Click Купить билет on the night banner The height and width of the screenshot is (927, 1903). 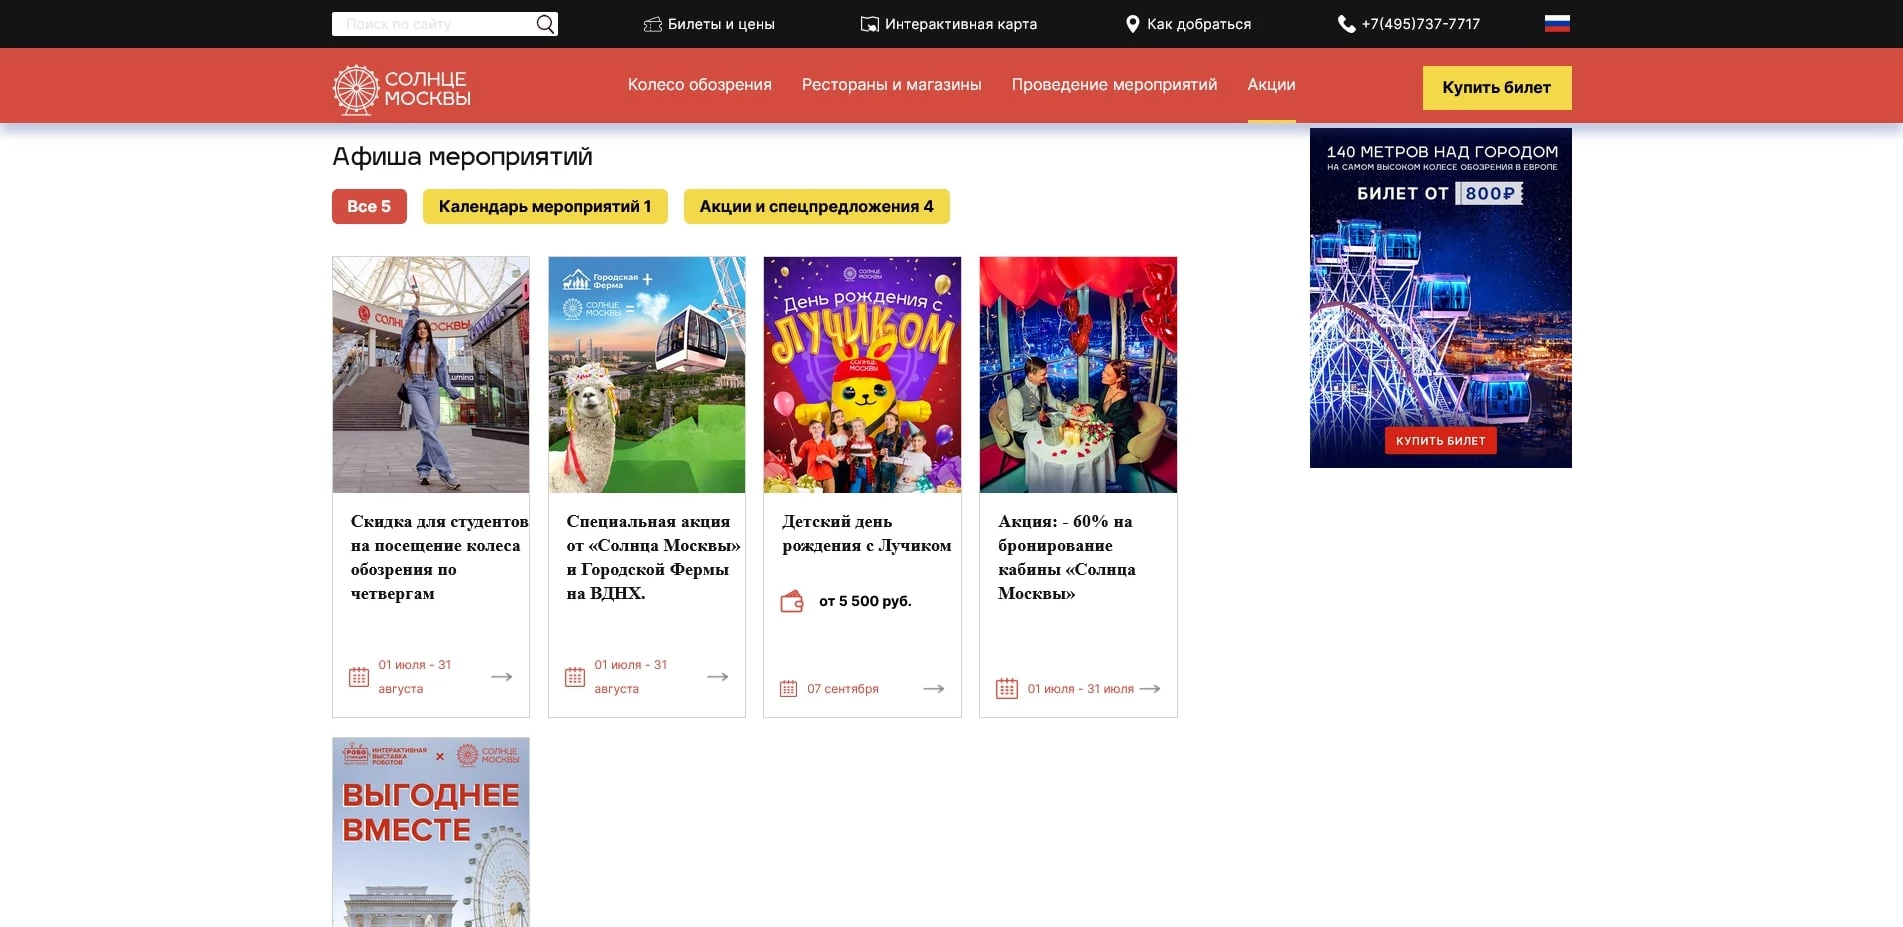pyautogui.click(x=1440, y=441)
